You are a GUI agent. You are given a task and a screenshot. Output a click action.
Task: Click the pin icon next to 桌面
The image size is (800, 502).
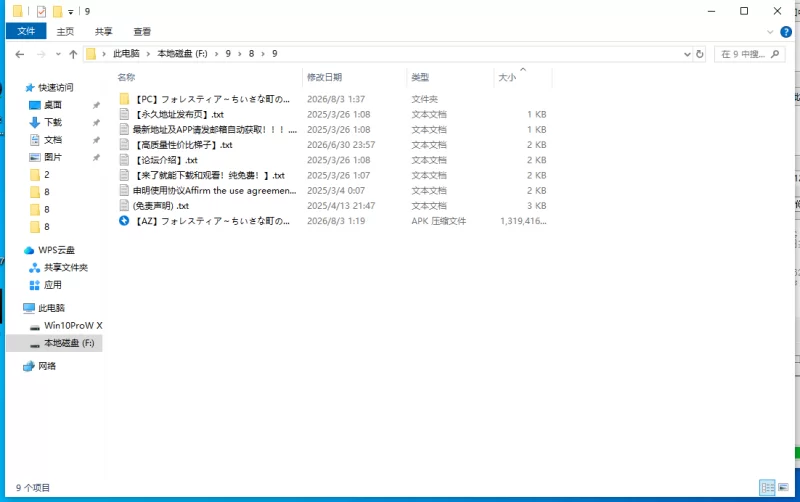(96, 105)
